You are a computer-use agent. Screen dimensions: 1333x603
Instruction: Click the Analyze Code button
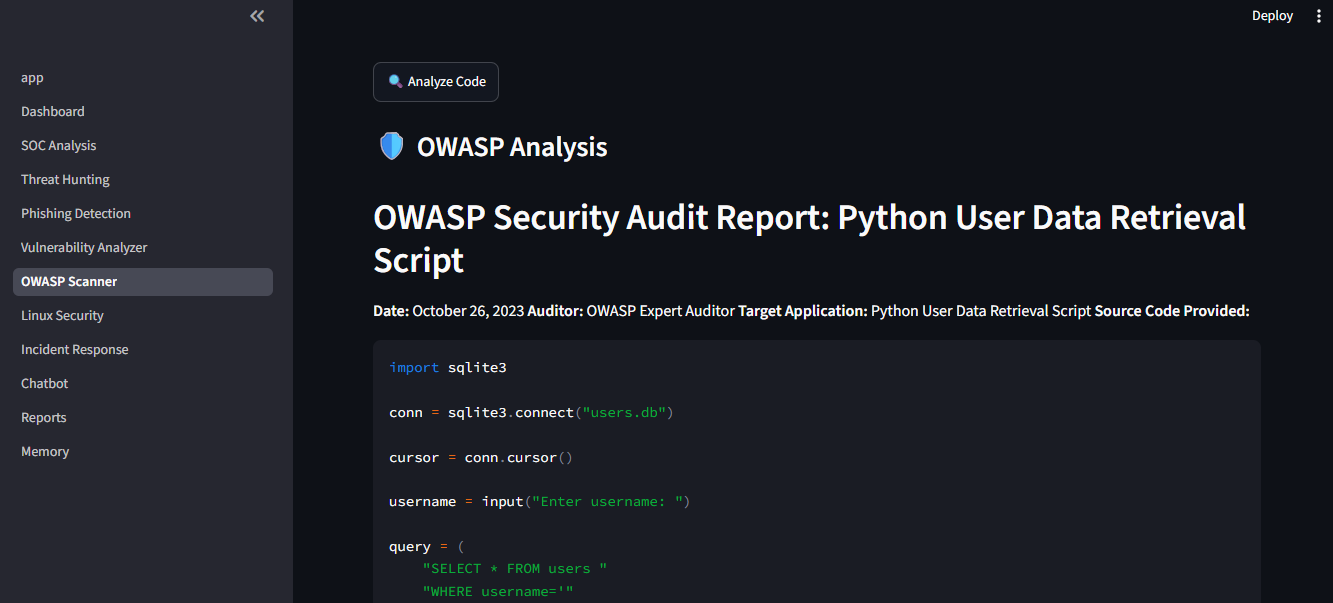click(x=436, y=82)
